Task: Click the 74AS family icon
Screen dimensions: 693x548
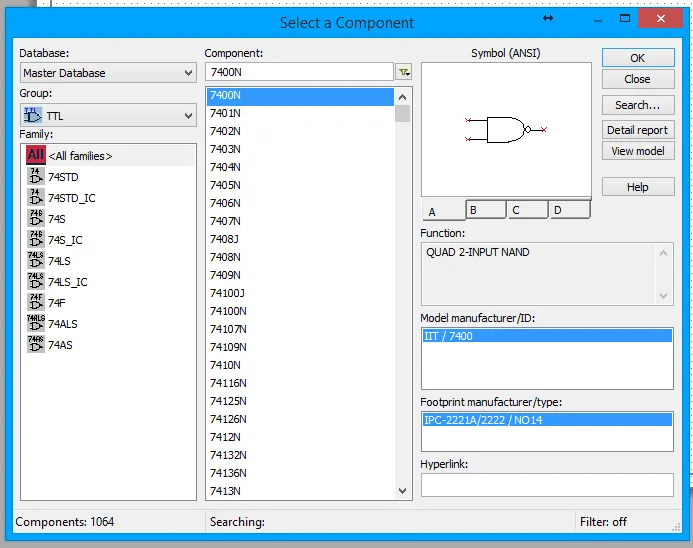Action: (36, 345)
